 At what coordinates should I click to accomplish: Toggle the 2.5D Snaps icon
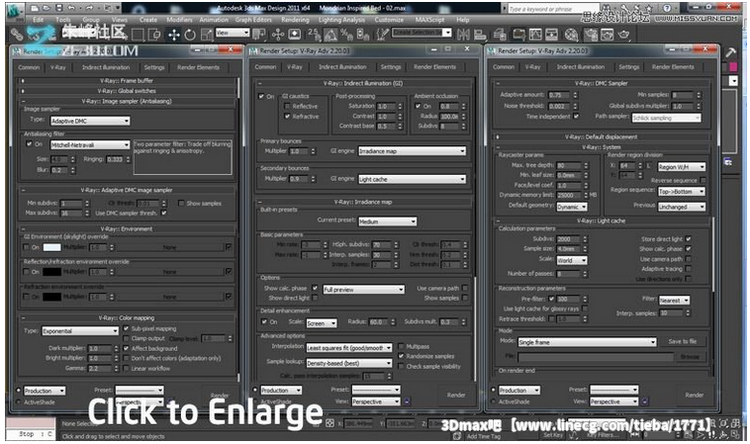pyautogui.click(x=314, y=34)
